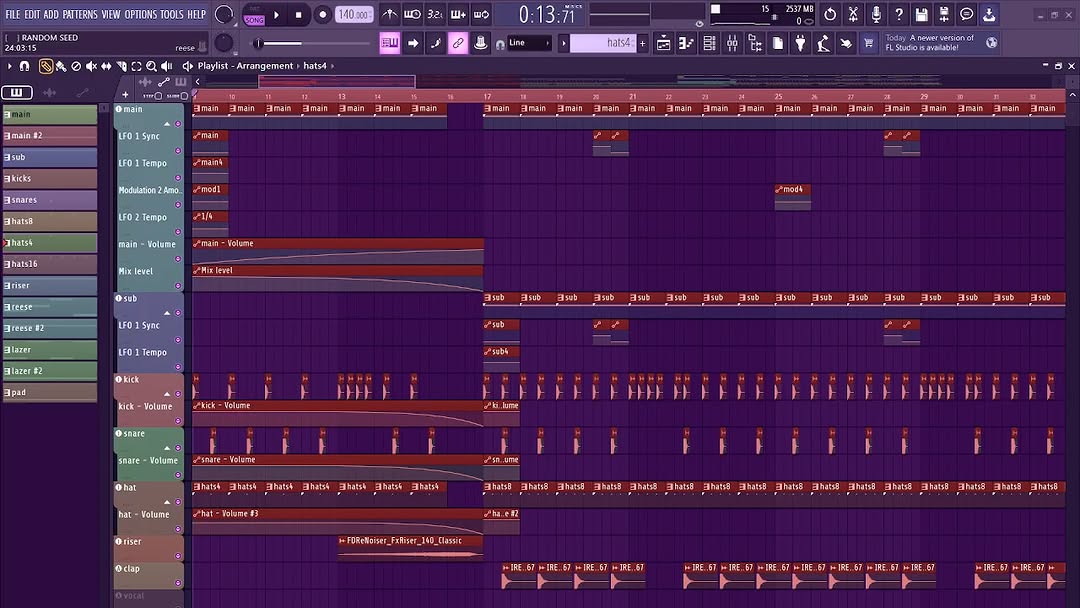
Task: Open project info speech bubble icon
Action: point(966,14)
